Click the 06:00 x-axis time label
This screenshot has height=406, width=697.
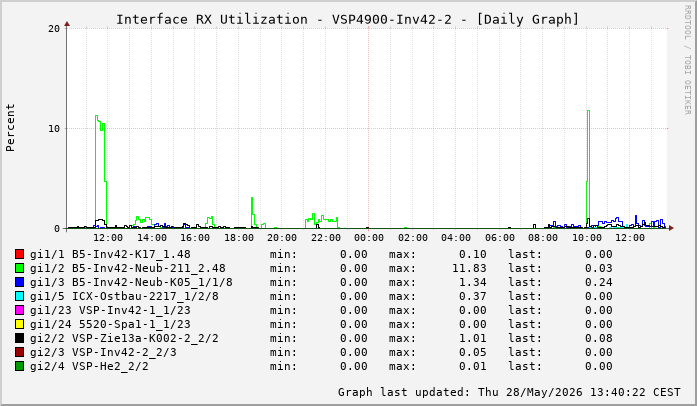500,238
